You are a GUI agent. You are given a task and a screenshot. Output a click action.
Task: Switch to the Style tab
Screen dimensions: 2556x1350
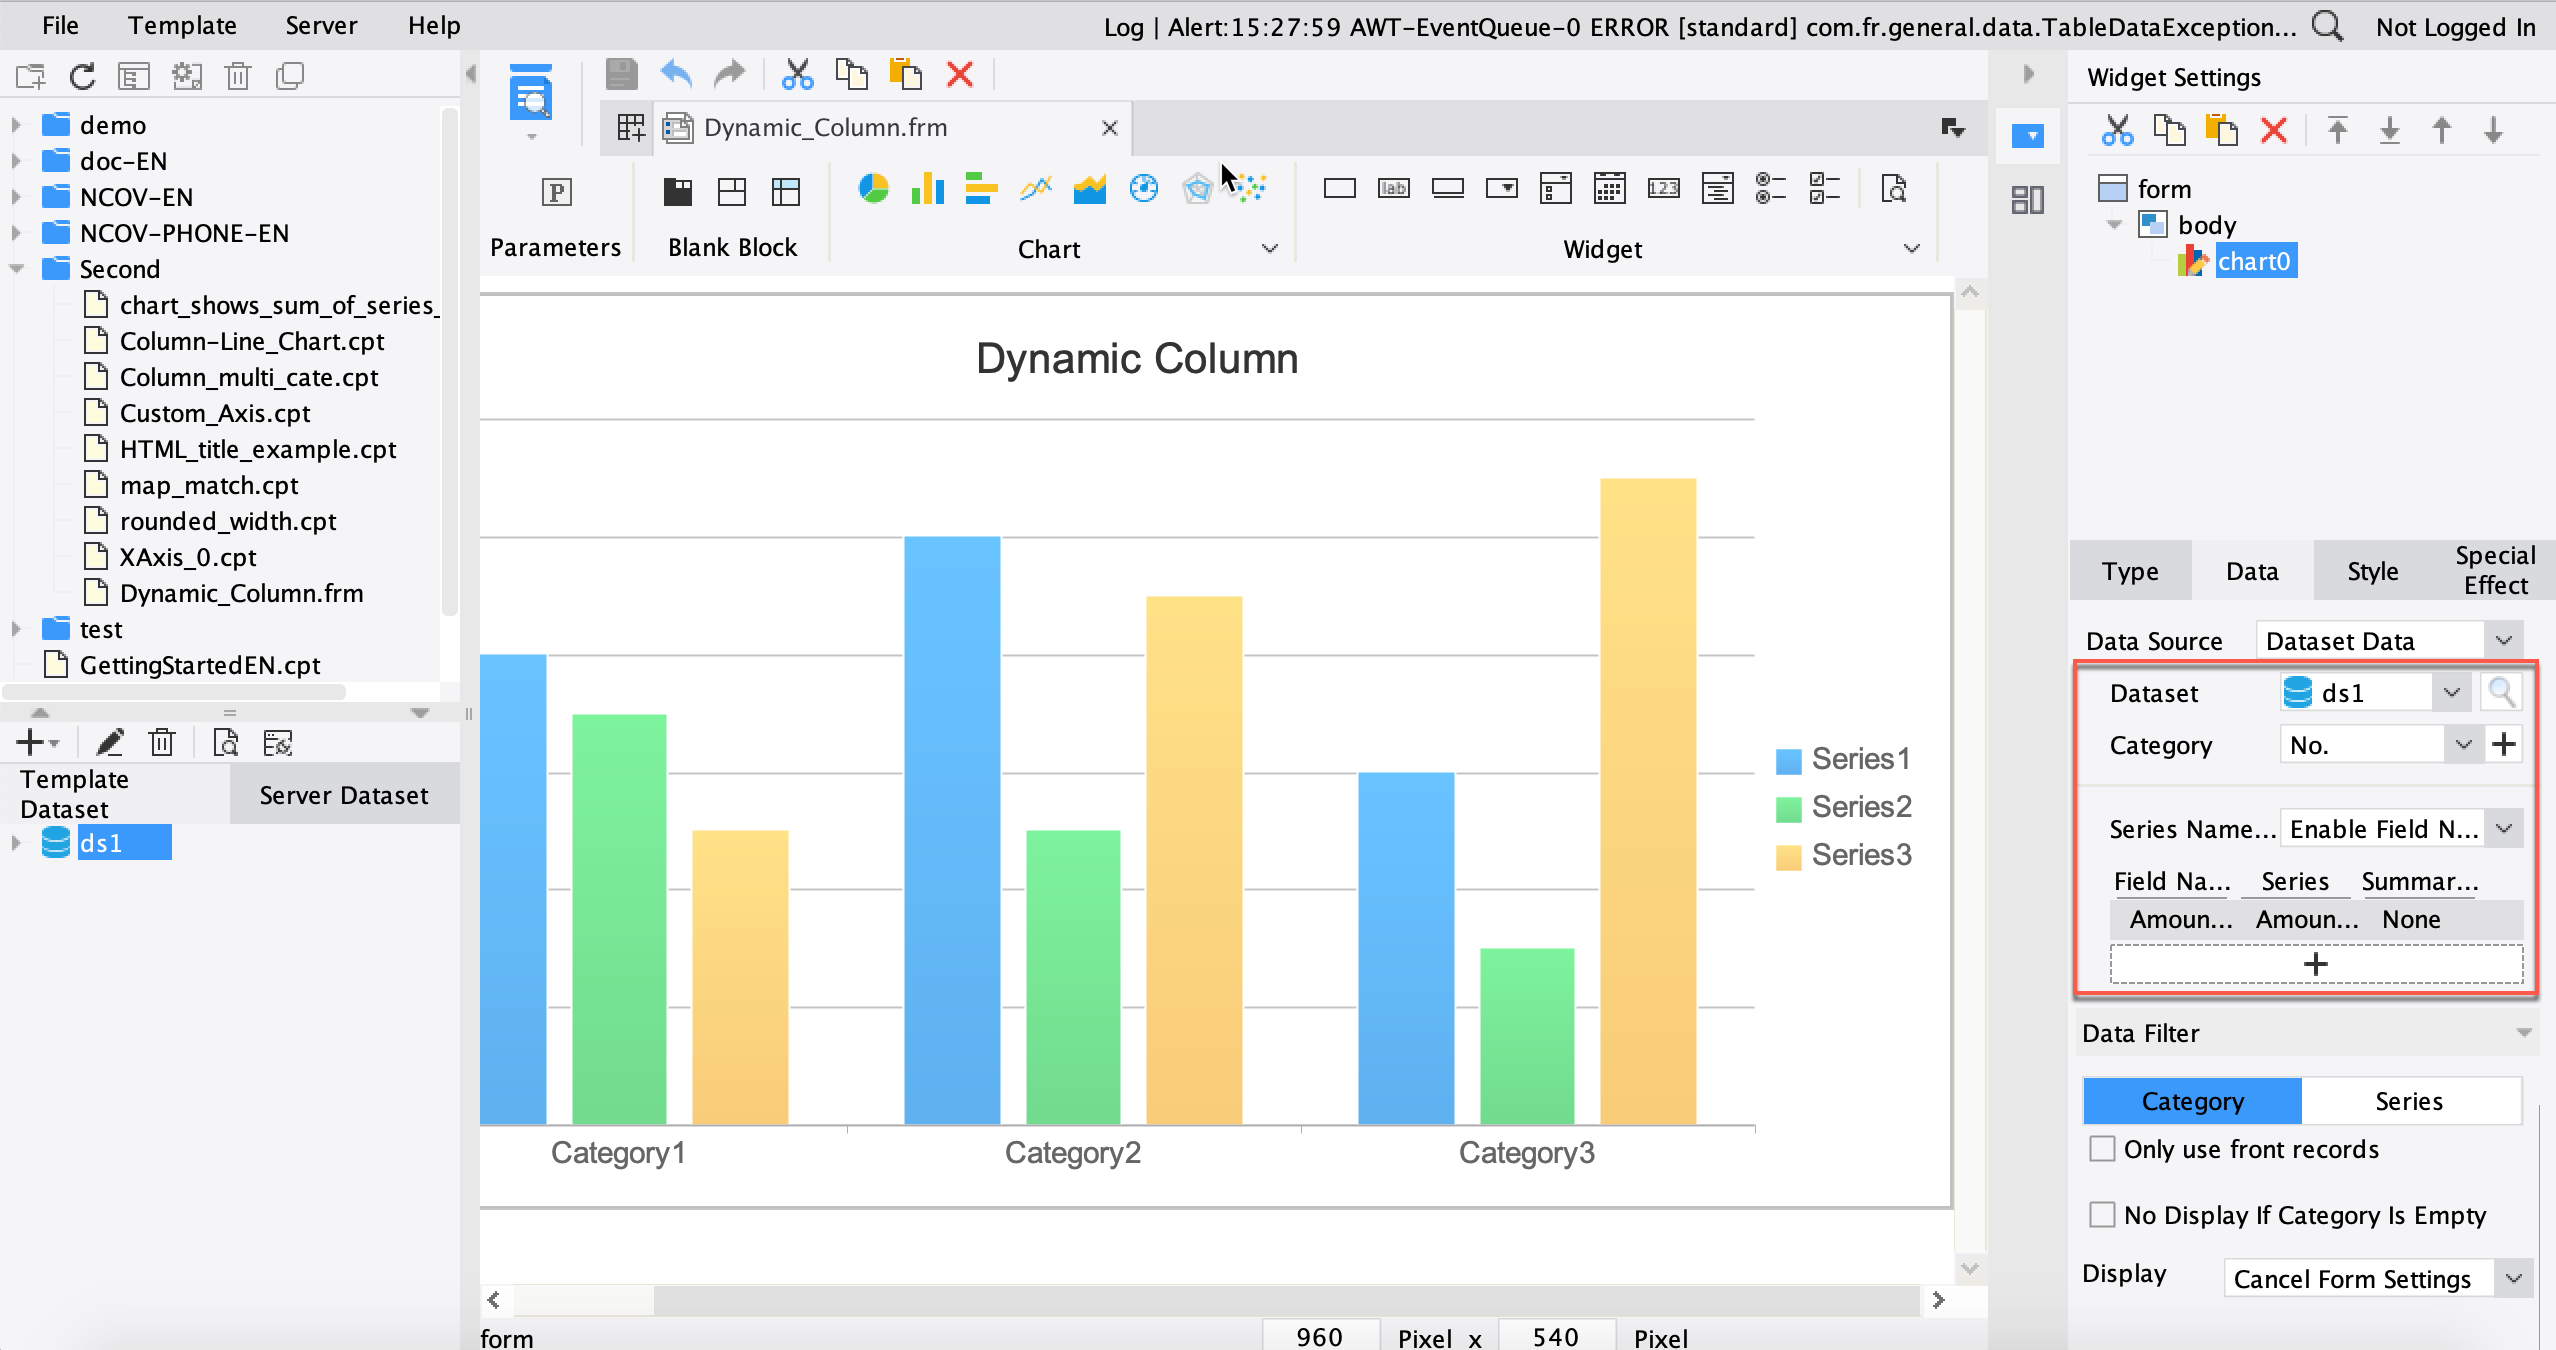click(x=2371, y=570)
